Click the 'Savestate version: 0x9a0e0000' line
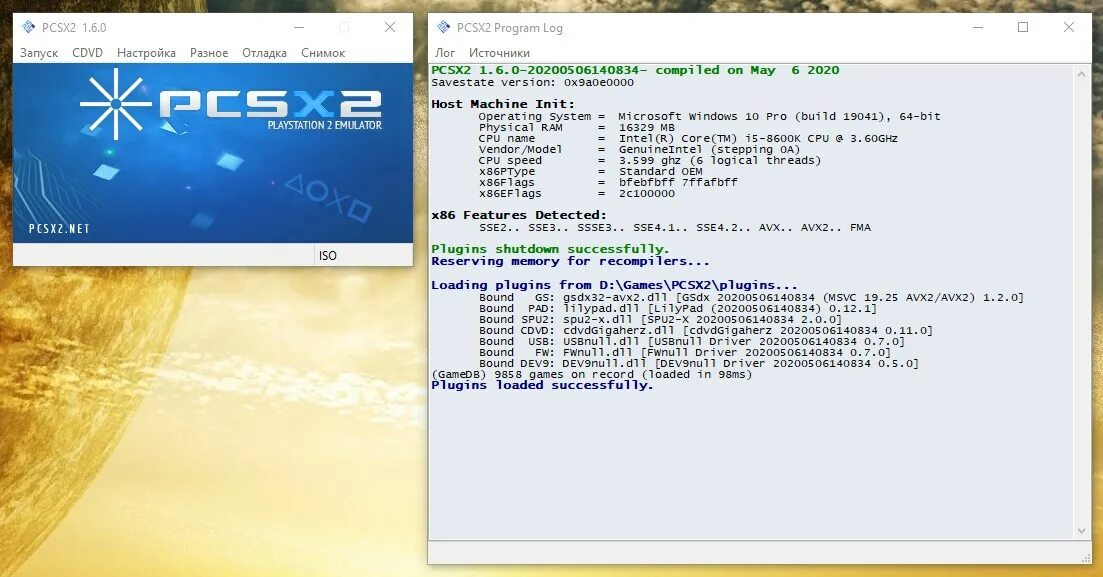Screen dimensions: 1103x577 (x=533, y=82)
